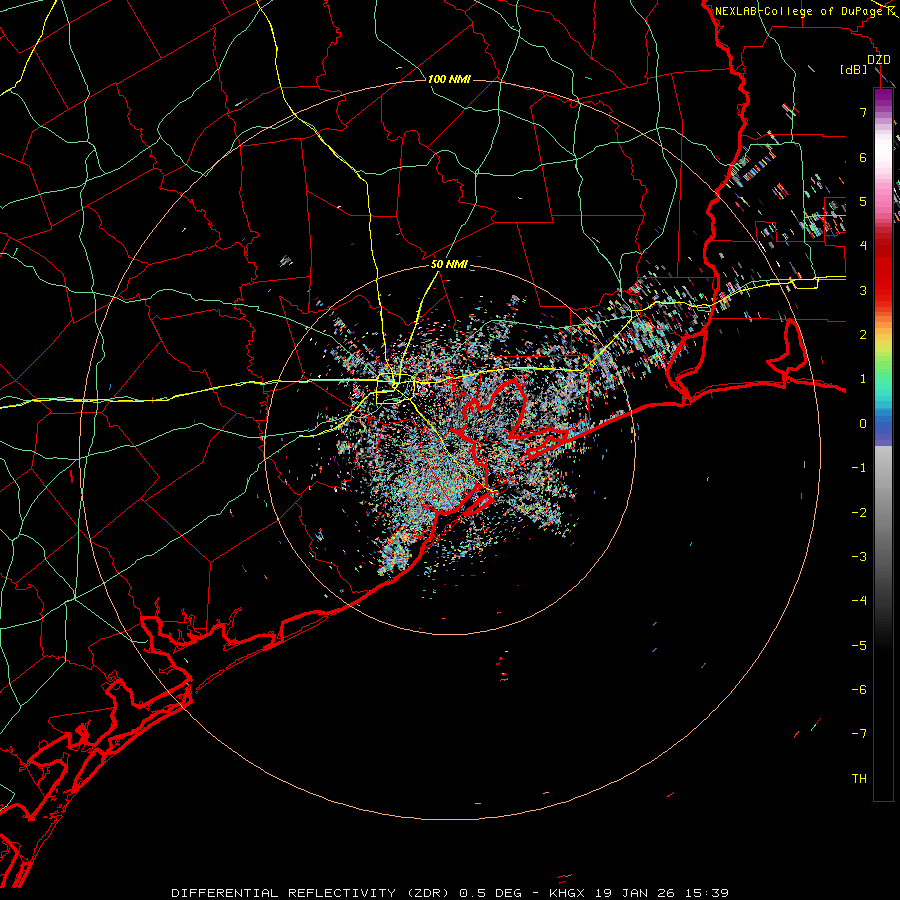Screen dimensions: 900x900
Task: Click the '0.5 DEG' elevation text
Action: (490, 893)
